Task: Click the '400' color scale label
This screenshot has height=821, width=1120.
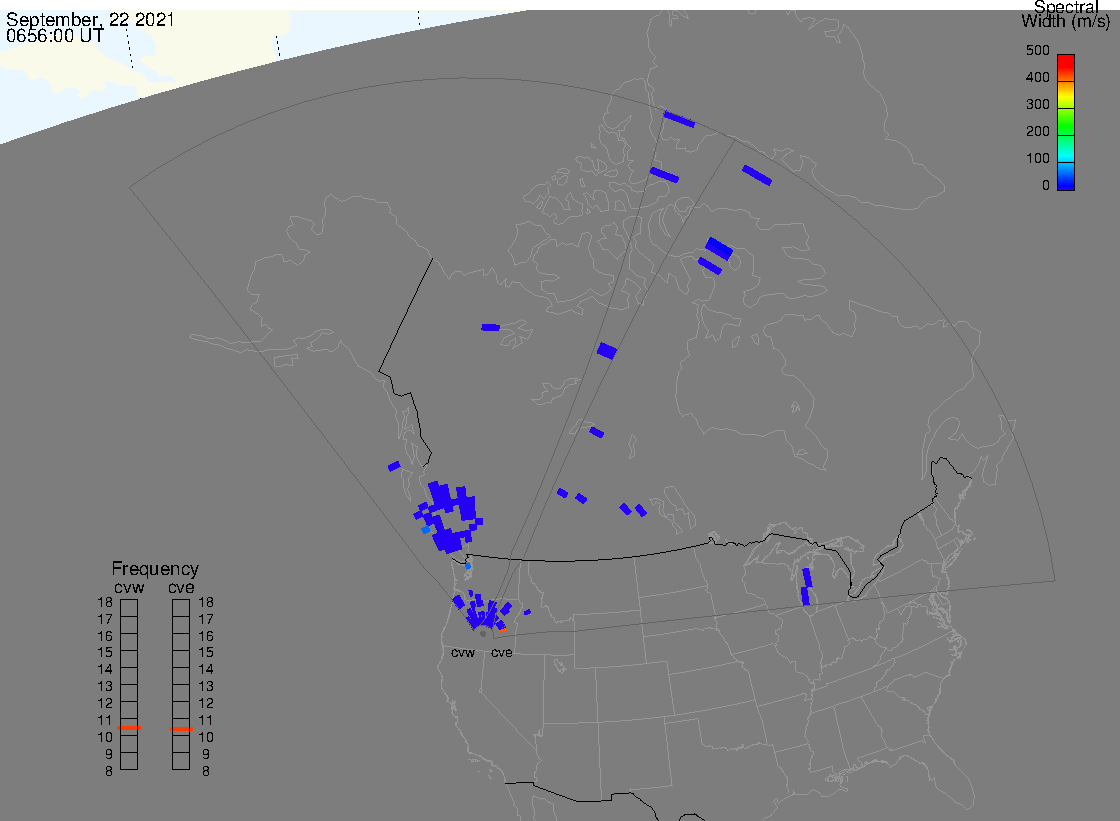Action: pyautogui.click(x=1037, y=77)
